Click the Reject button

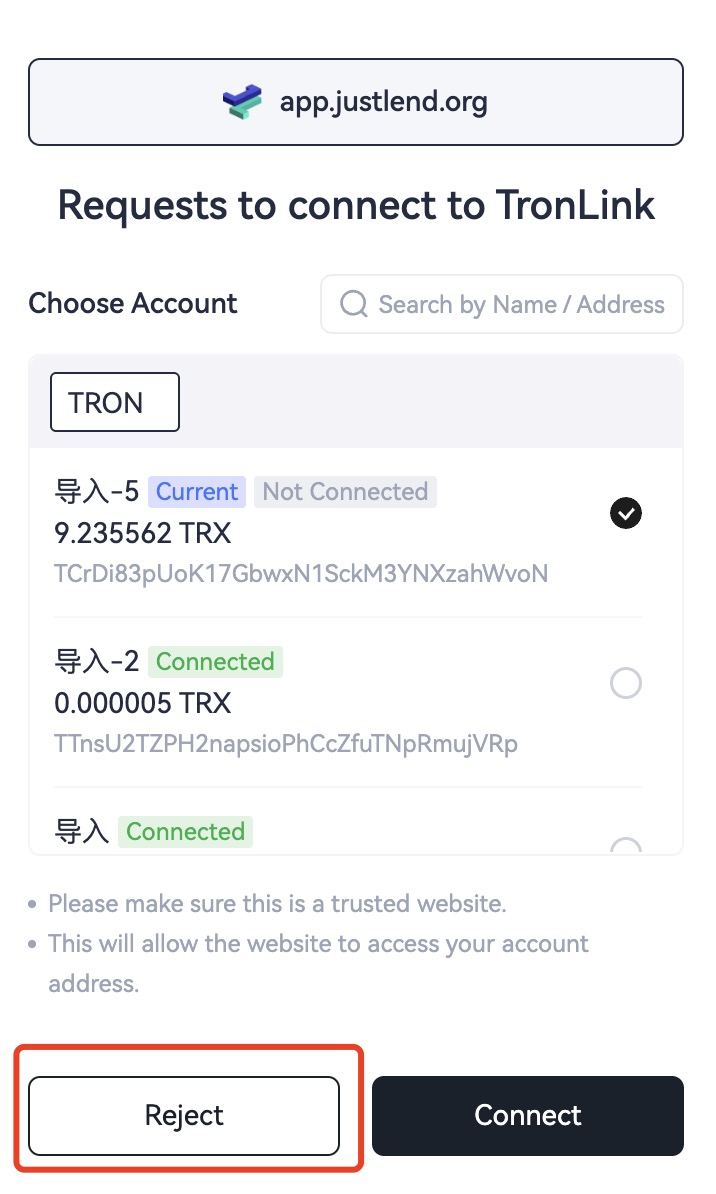184,1116
